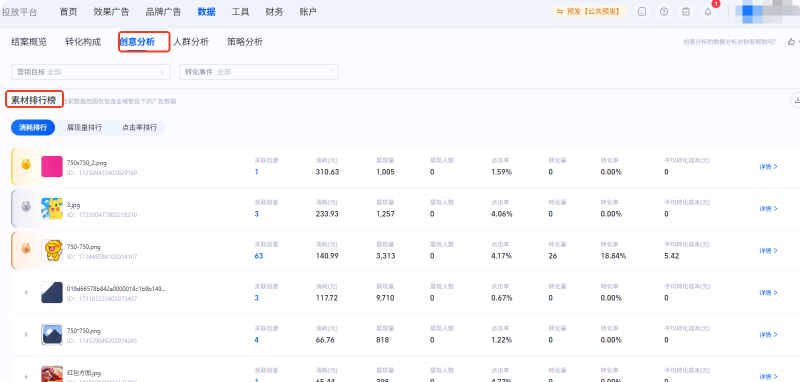The width and height of the screenshot is (800, 382).
Task: Switch to 策略分析 tab
Action: [x=245, y=42]
